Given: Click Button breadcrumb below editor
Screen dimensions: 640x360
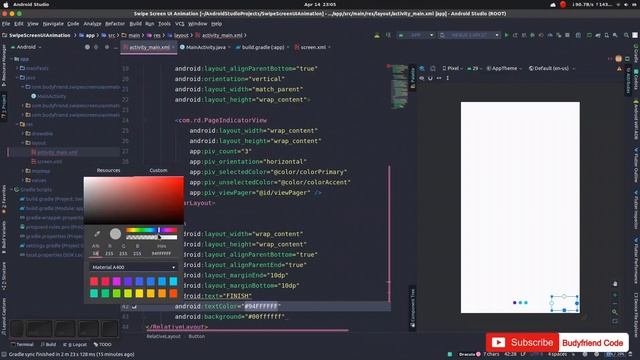Looking at the screenshot, I should pos(196,336).
